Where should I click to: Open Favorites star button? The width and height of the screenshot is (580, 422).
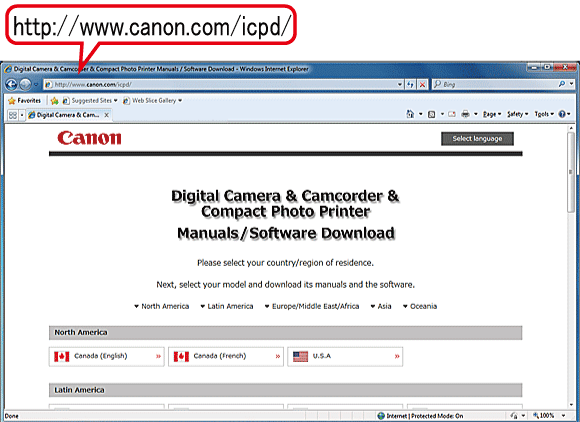point(24,101)
